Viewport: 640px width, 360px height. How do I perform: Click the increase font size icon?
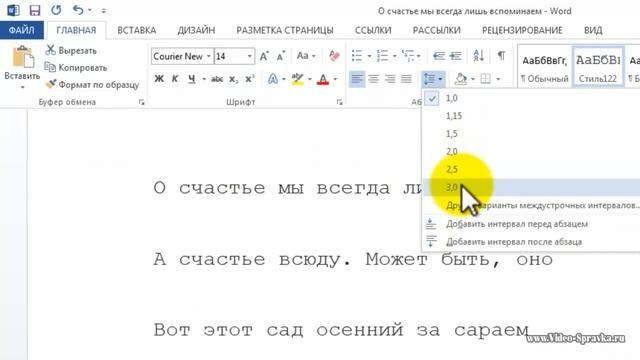pos(264,56)
